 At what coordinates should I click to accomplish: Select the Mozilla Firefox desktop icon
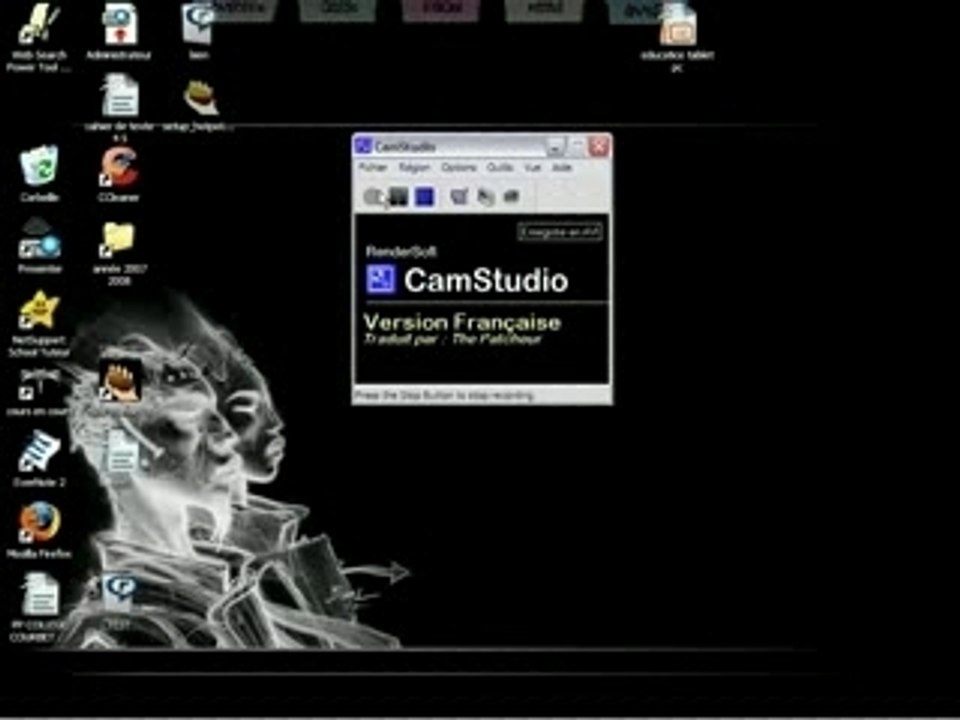point(39,529)
